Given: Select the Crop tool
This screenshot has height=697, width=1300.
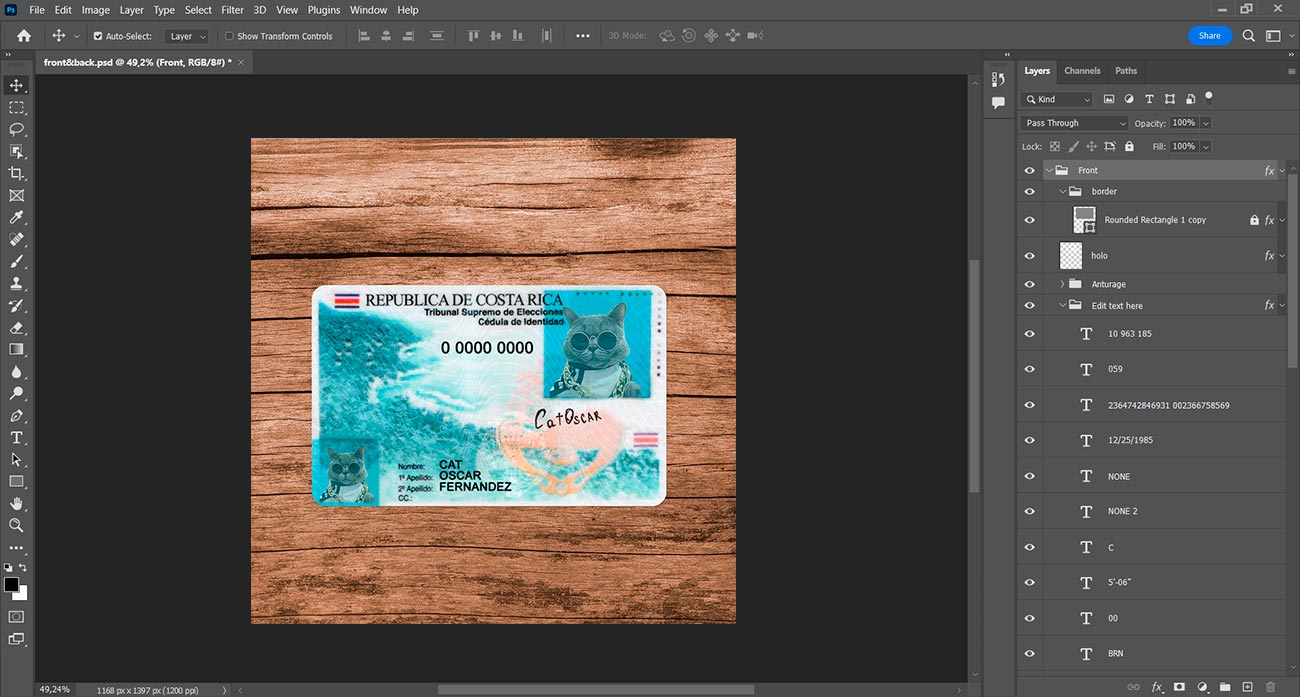Looking at the screenshot, I should point(16,173).
